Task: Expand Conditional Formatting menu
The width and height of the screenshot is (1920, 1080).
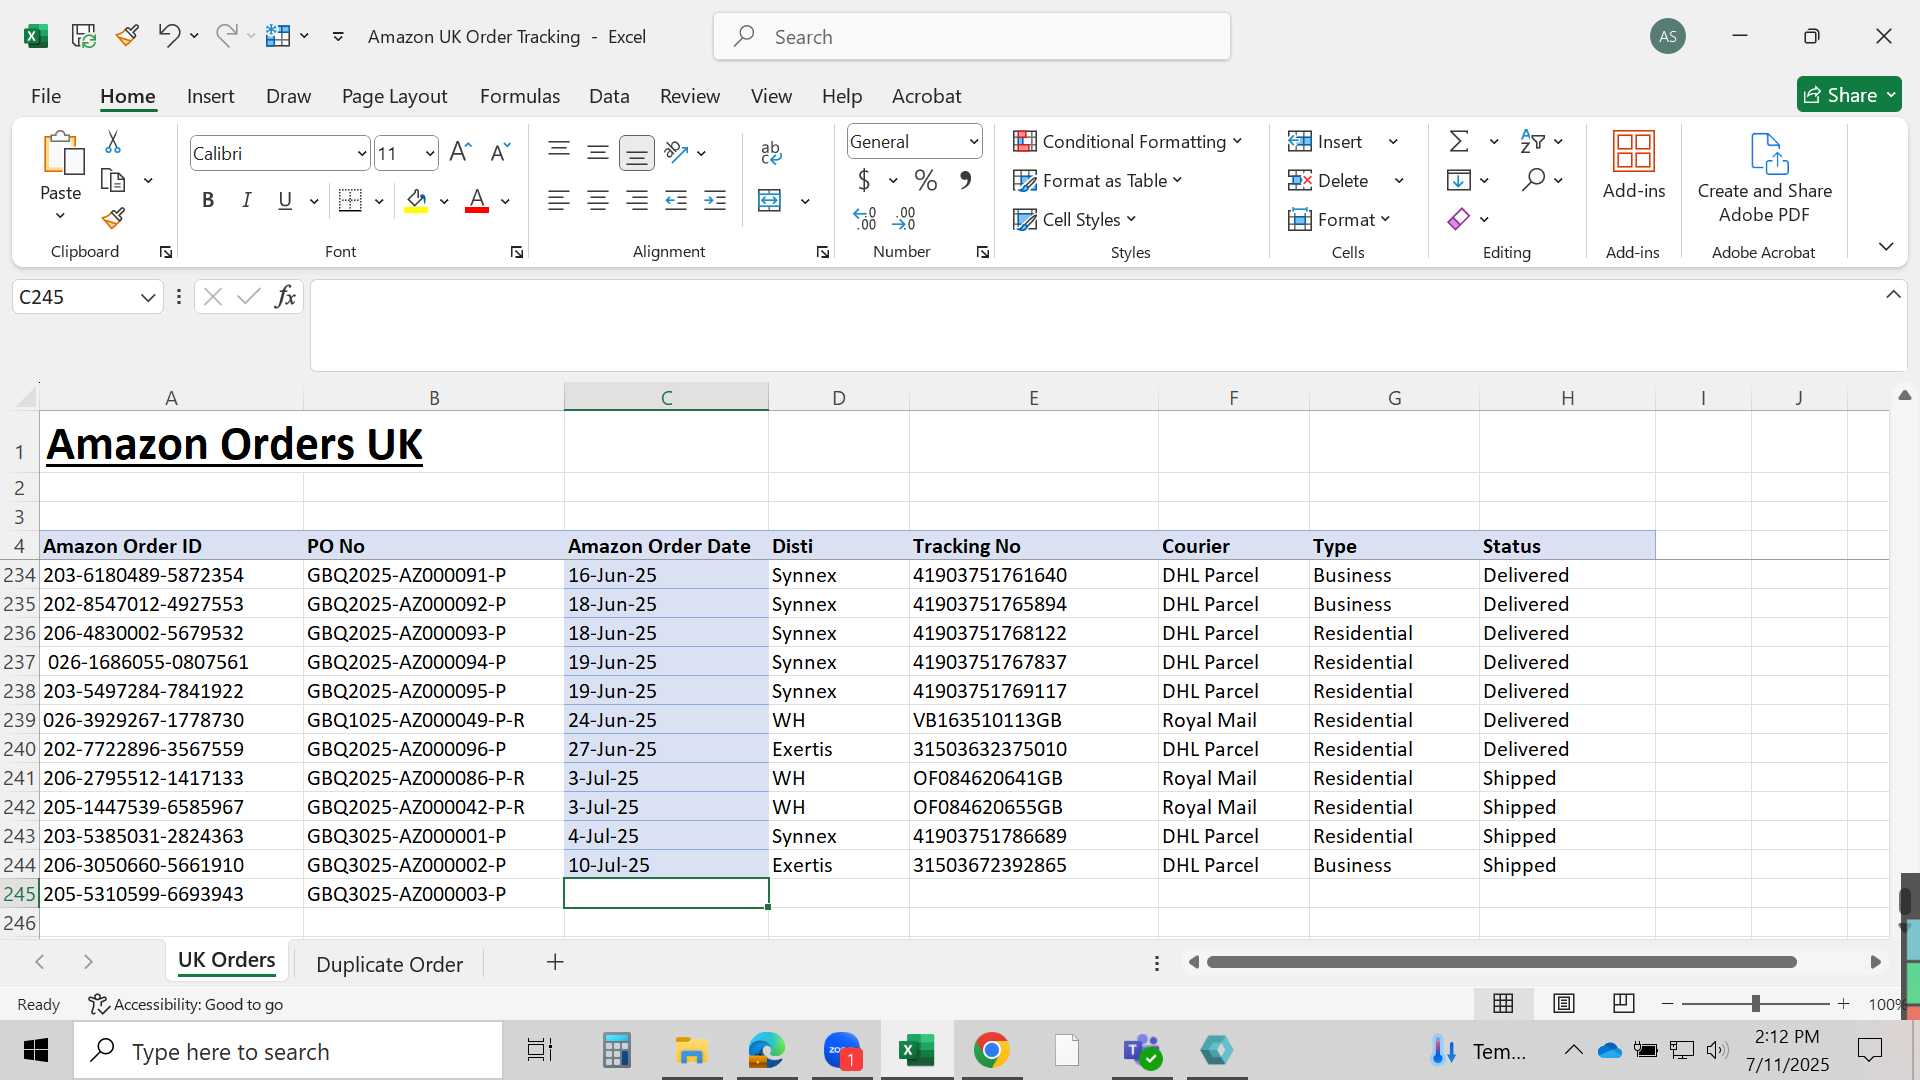Action: [1127, 142]
